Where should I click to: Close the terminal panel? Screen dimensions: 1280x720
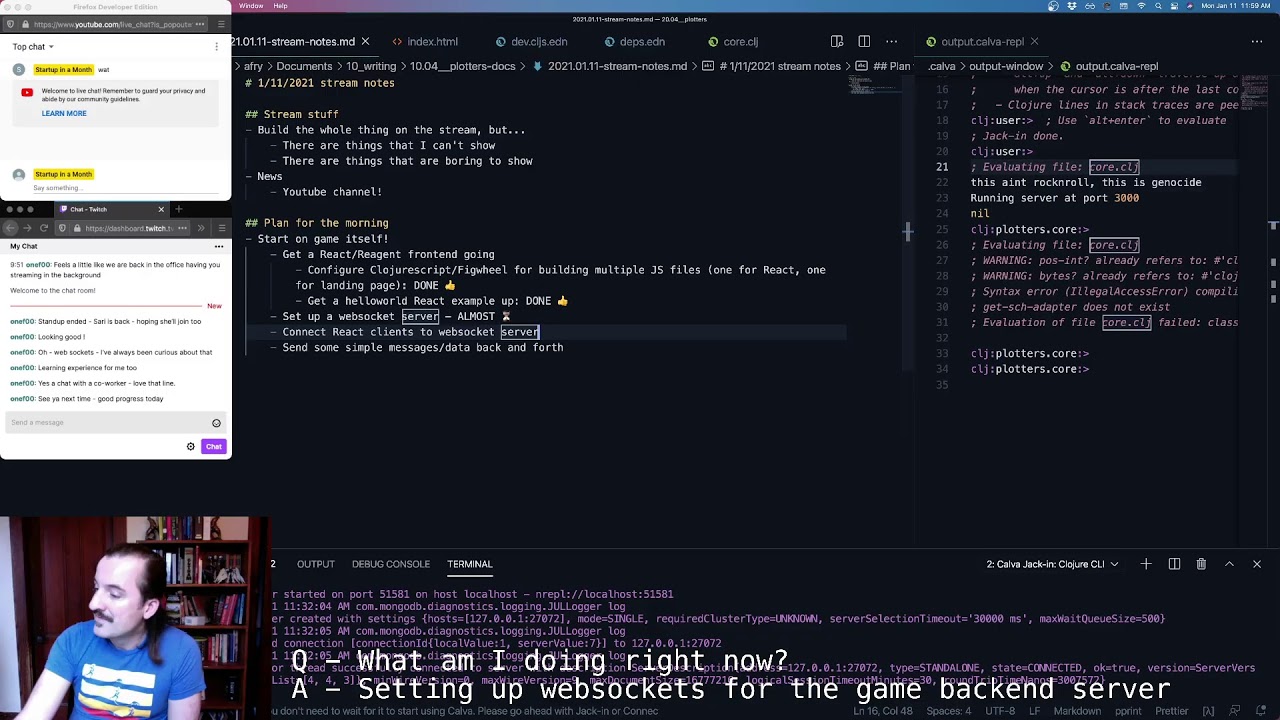coord(1257,564)
